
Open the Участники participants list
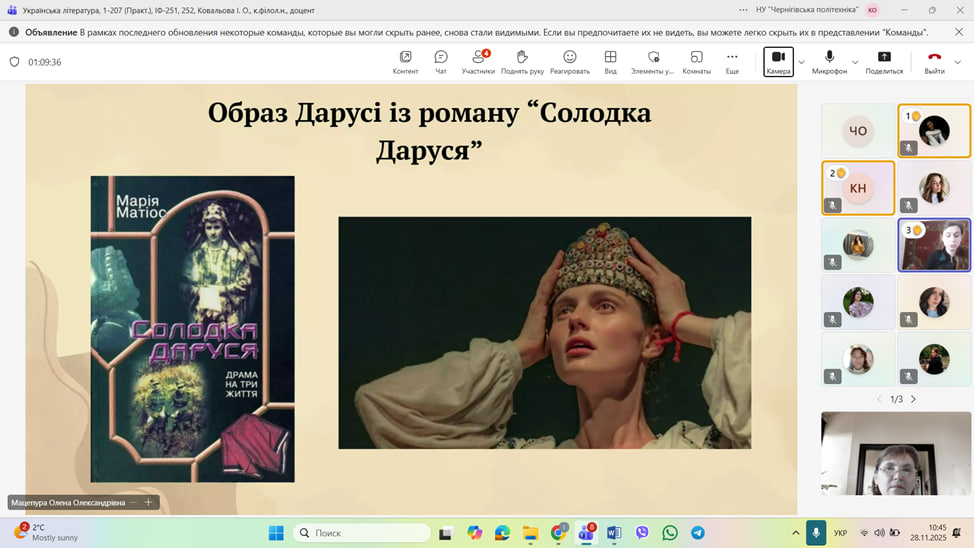point(478,61)
